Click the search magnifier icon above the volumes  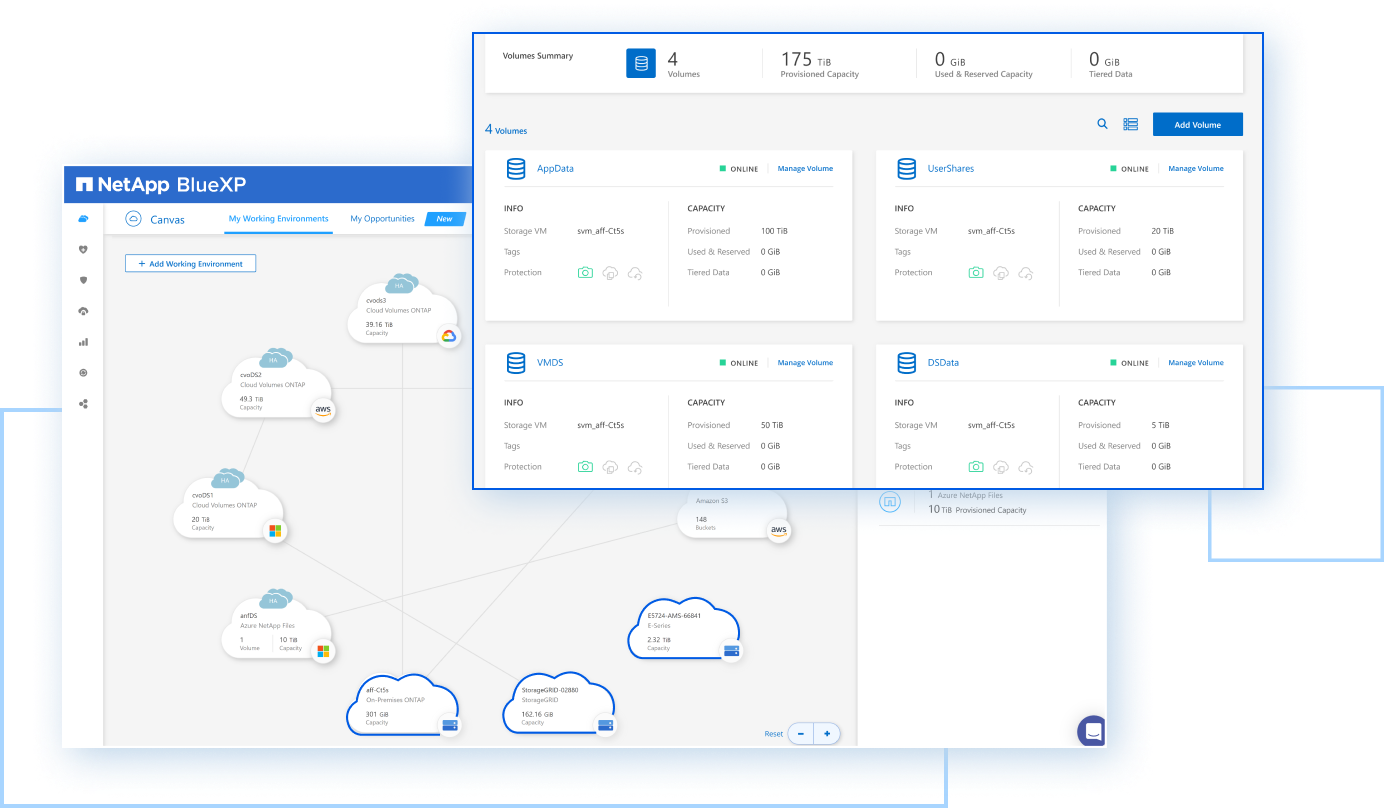1102,124
